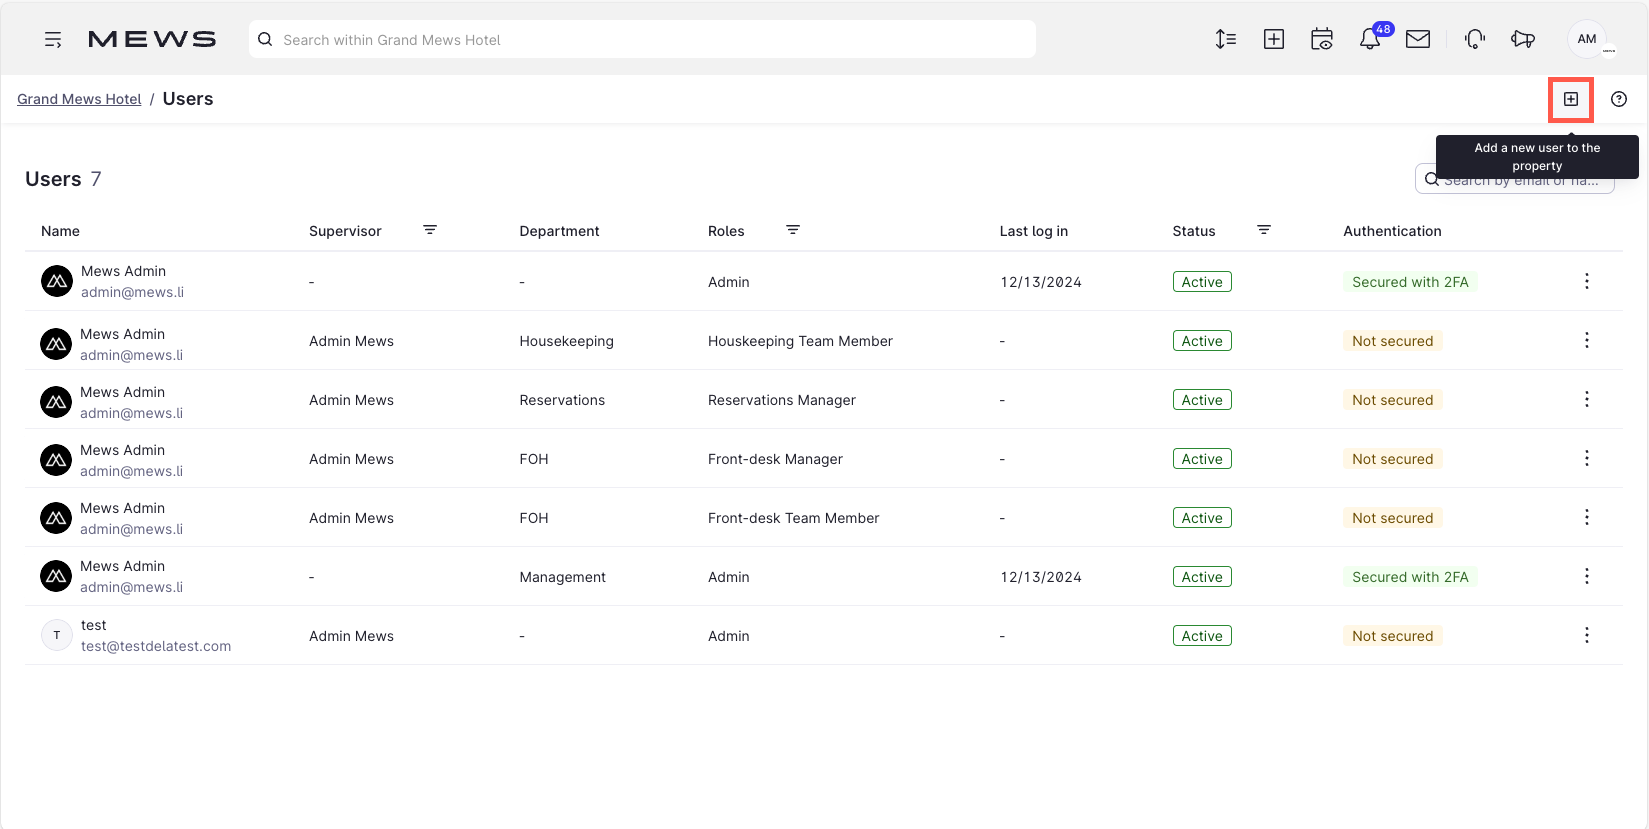
Task: Click 12/13/2024 last log in of Management row
Action: coord(1040,577)
